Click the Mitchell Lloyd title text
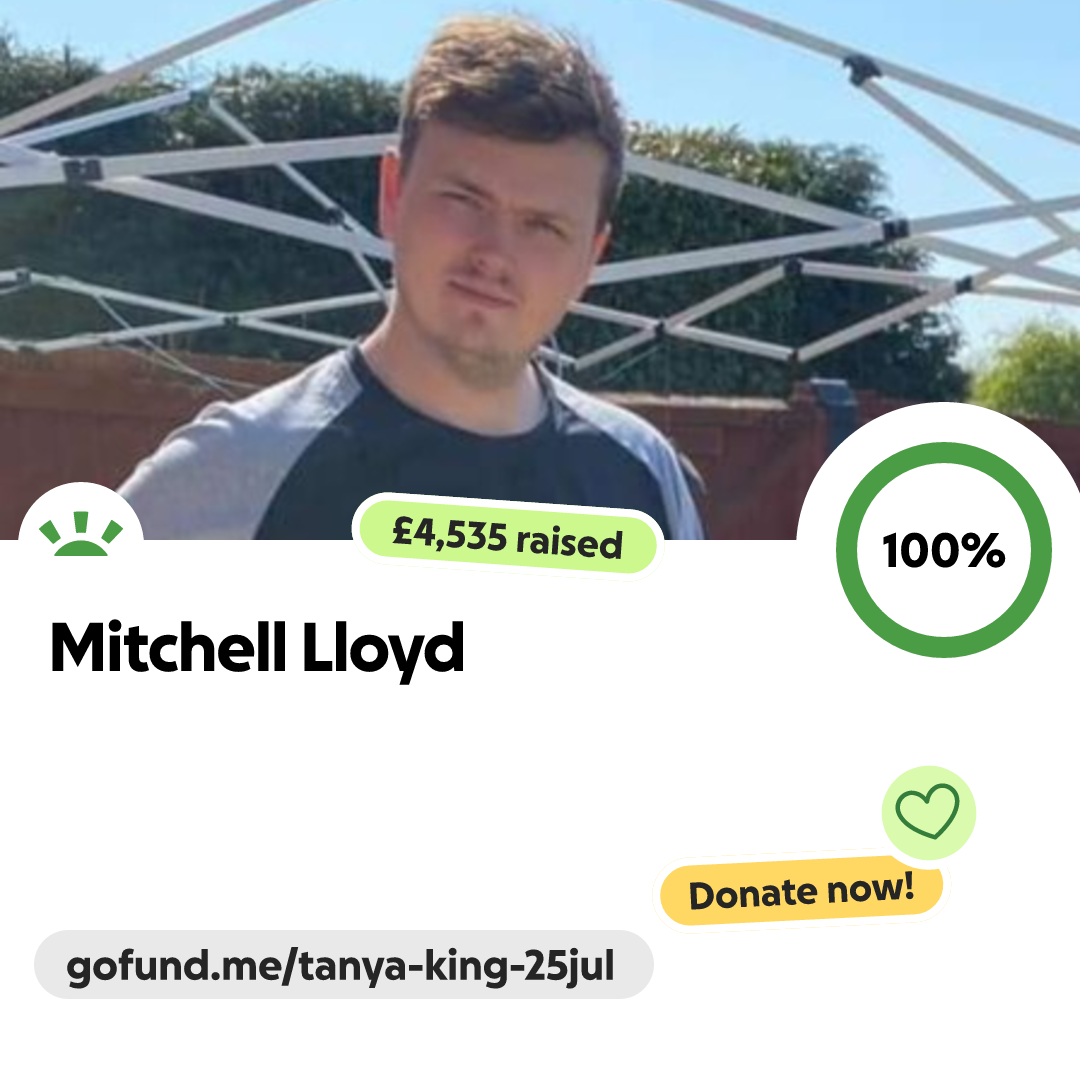The image size is (1080, 1080). click(x=257, y=648)
